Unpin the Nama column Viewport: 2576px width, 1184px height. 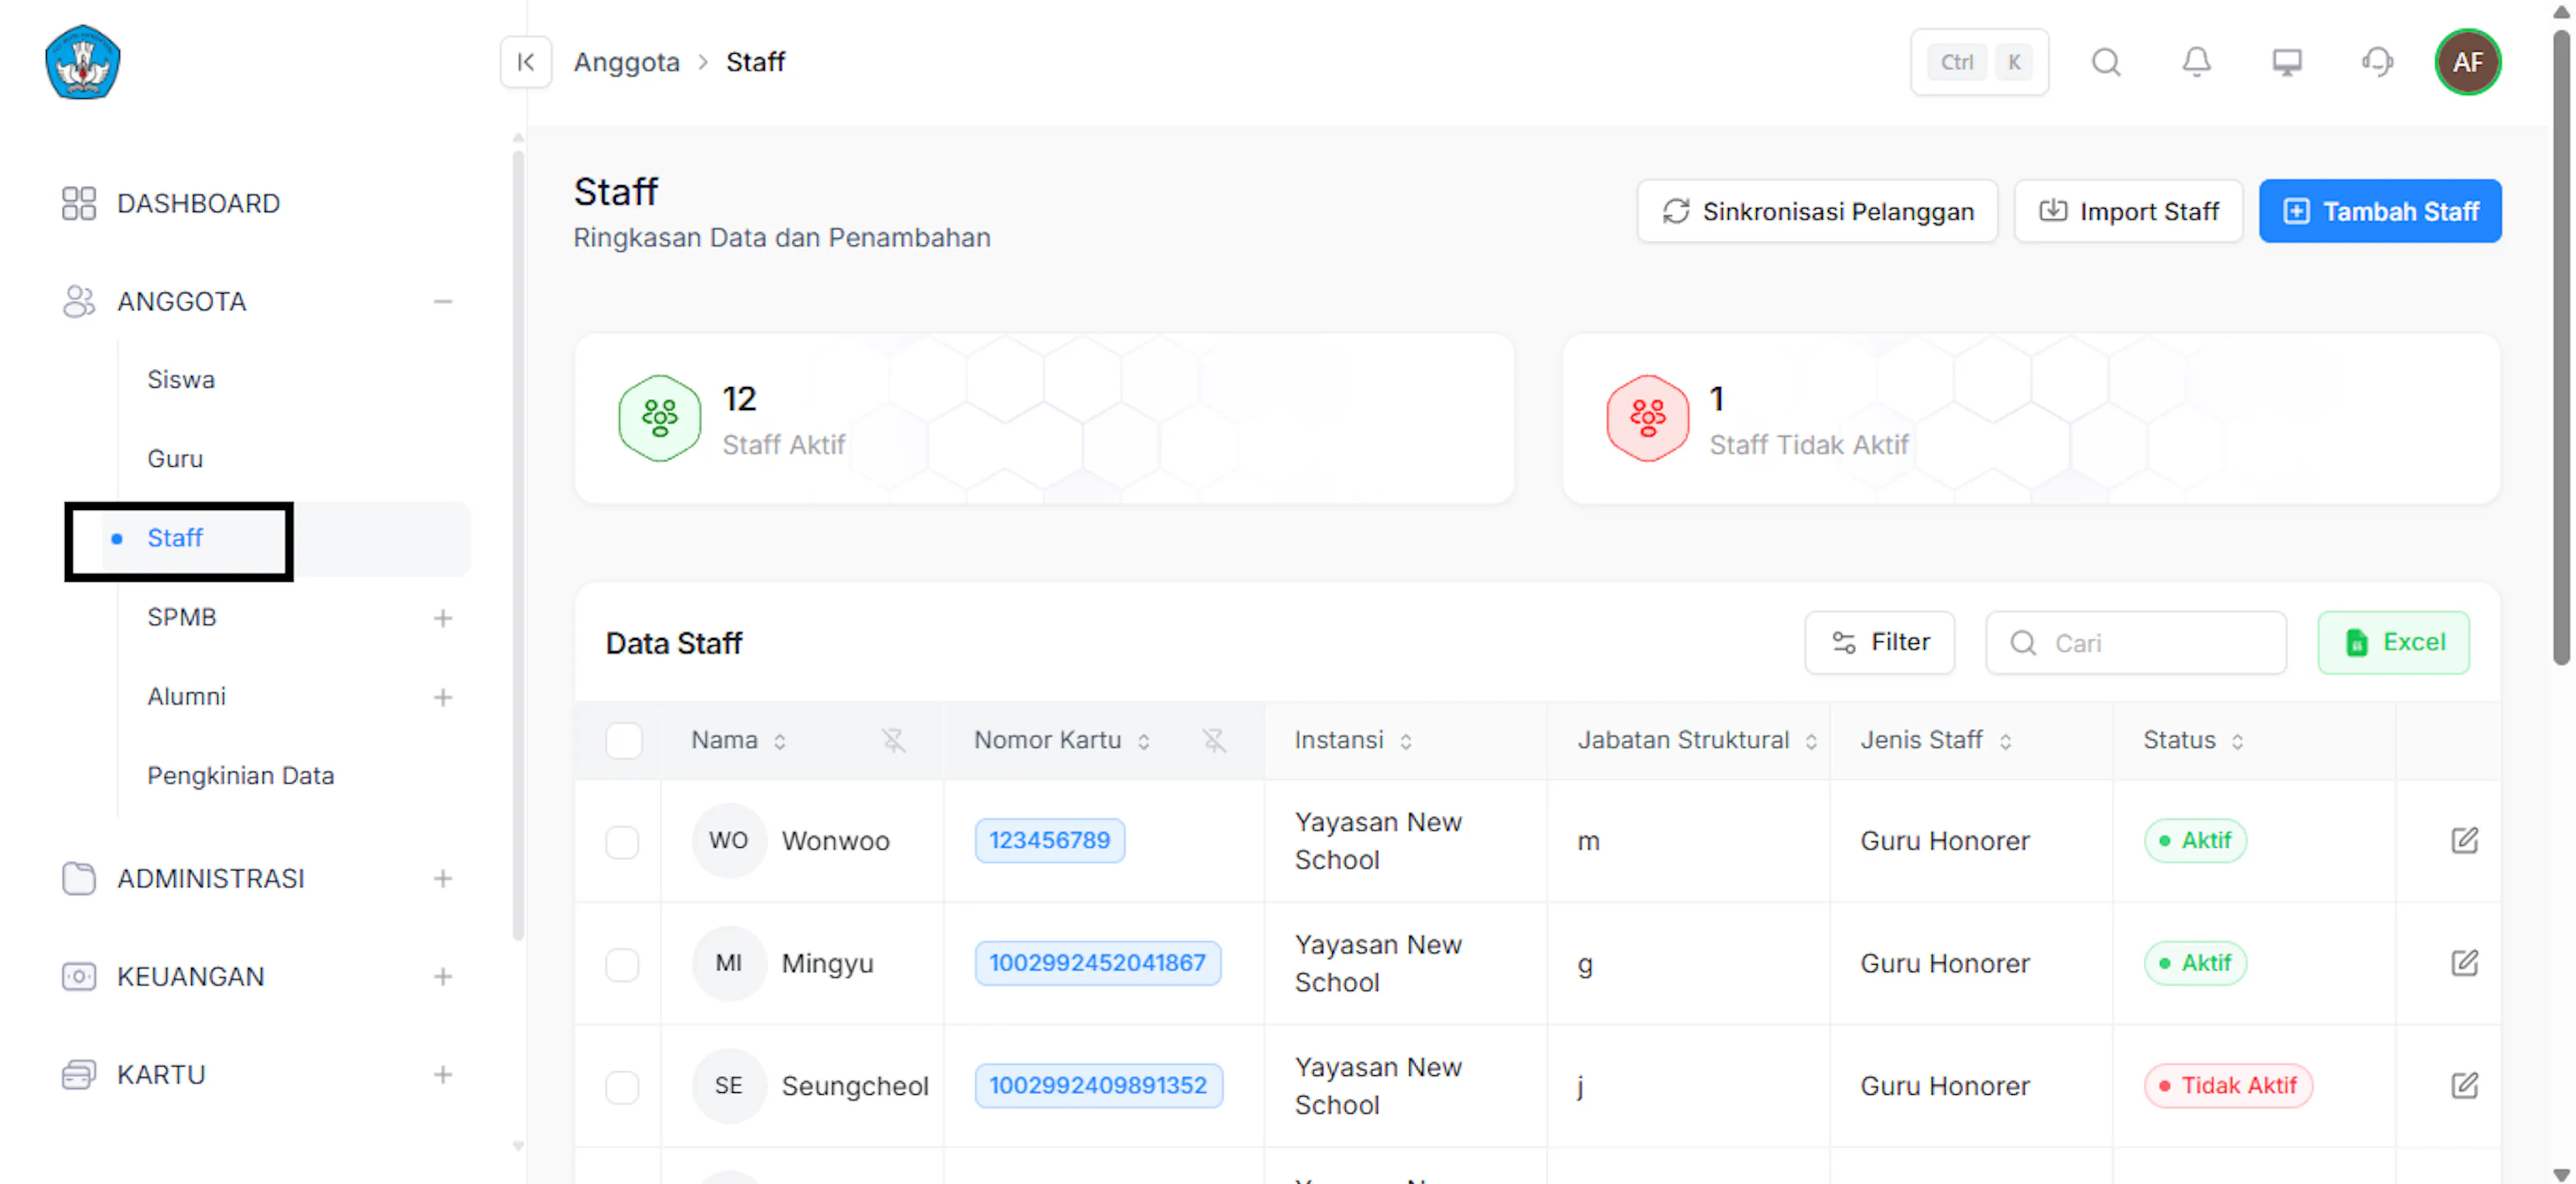click(893, 740)
